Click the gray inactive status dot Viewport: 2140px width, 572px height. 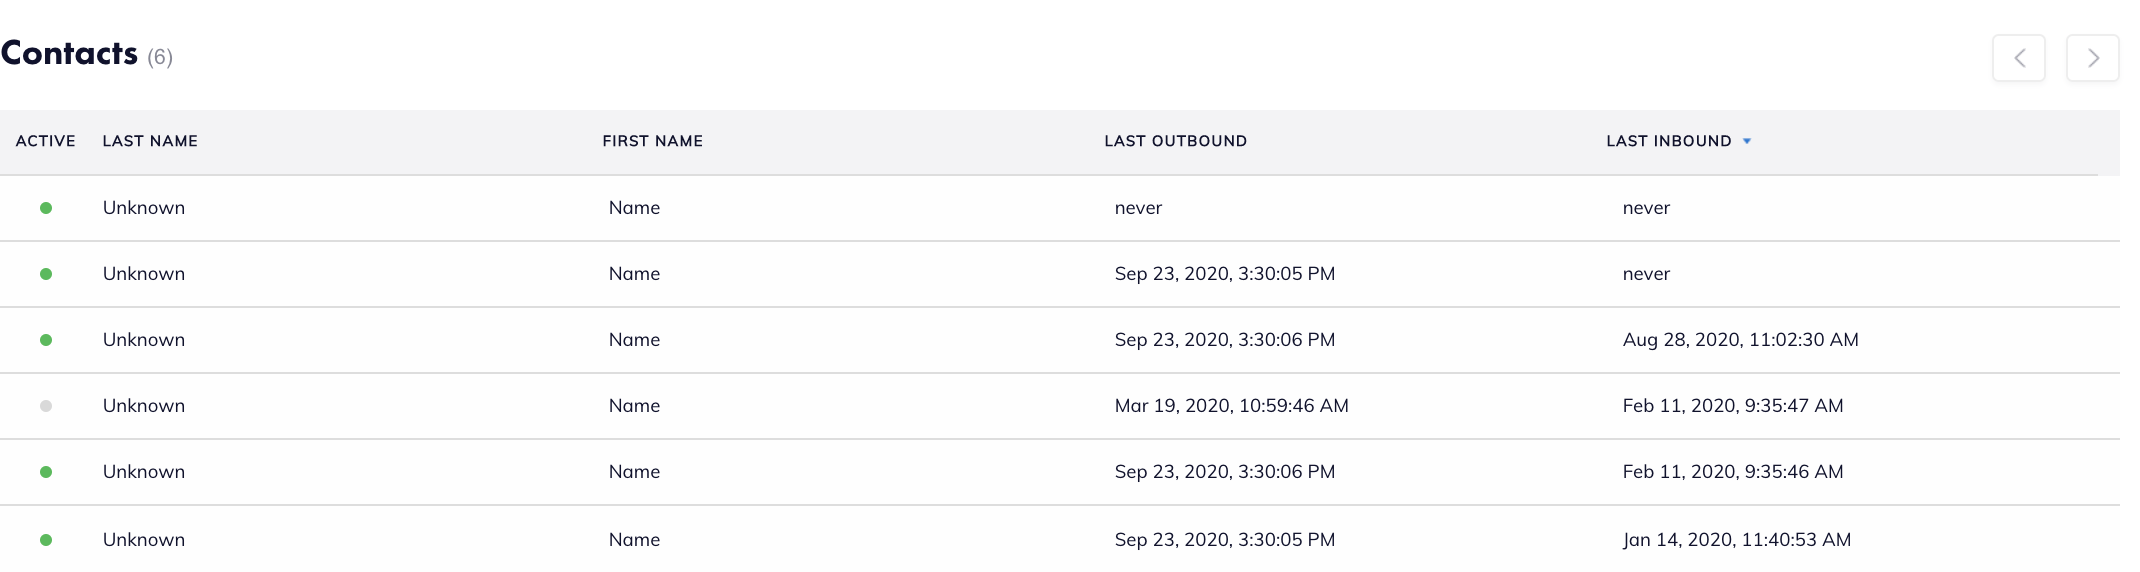(x=46, y=406)
